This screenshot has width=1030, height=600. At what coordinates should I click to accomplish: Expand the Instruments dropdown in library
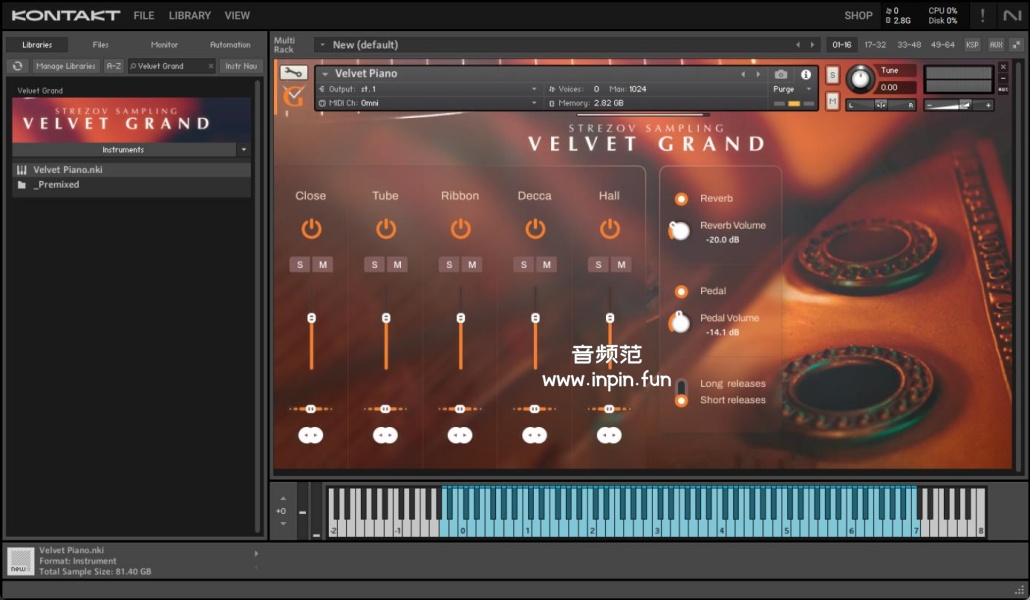click(x=244, y=150)
